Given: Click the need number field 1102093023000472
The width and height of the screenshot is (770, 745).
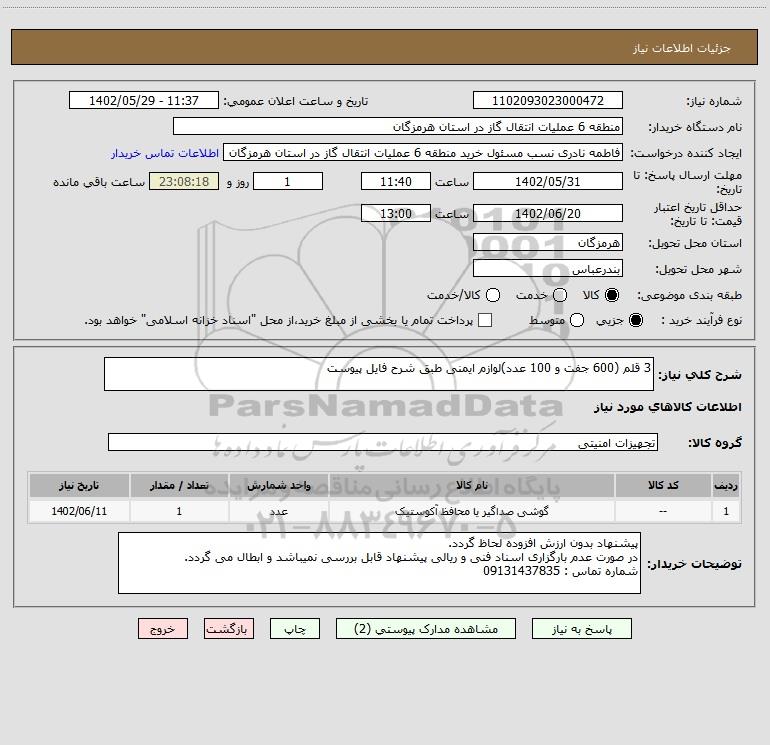Looking at the screenshot, I should click(548, 100).
